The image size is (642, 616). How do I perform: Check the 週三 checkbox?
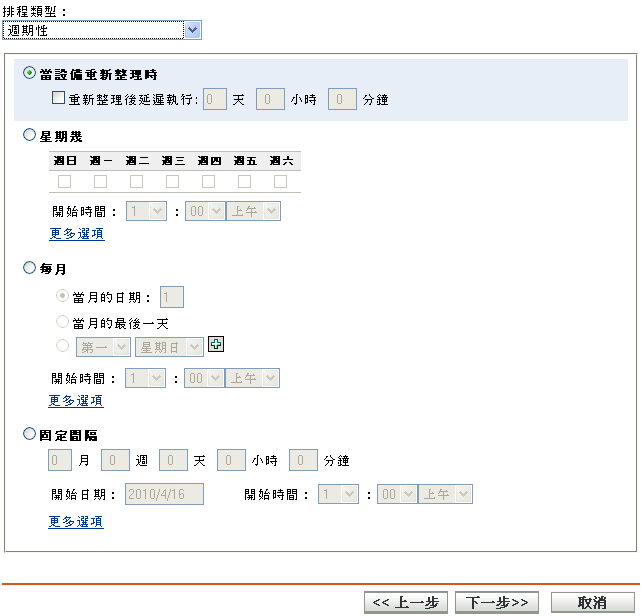coord(172,181)
